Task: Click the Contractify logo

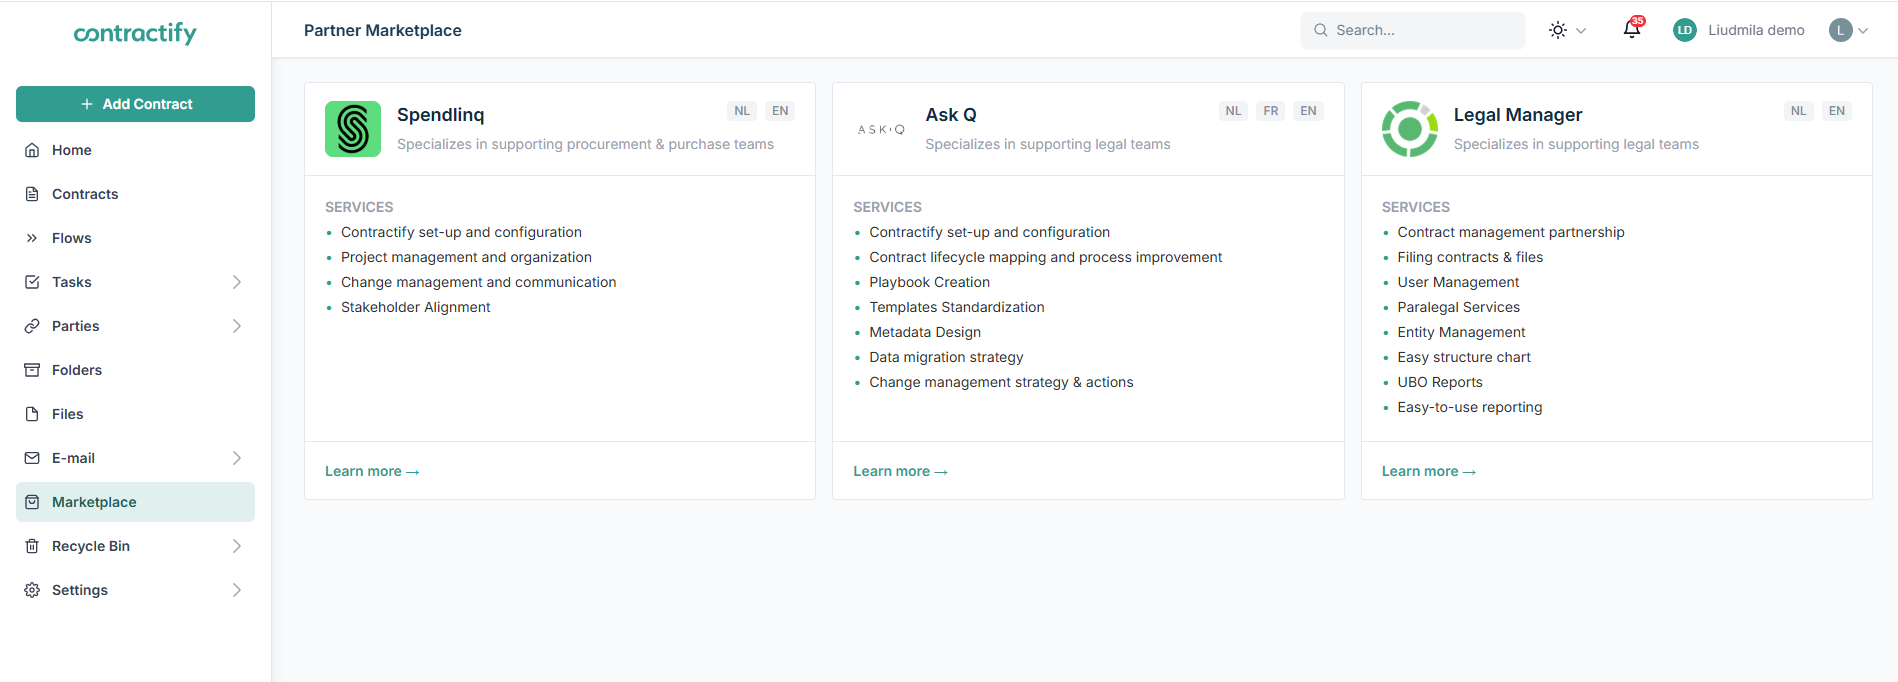Action: (135, 33)
